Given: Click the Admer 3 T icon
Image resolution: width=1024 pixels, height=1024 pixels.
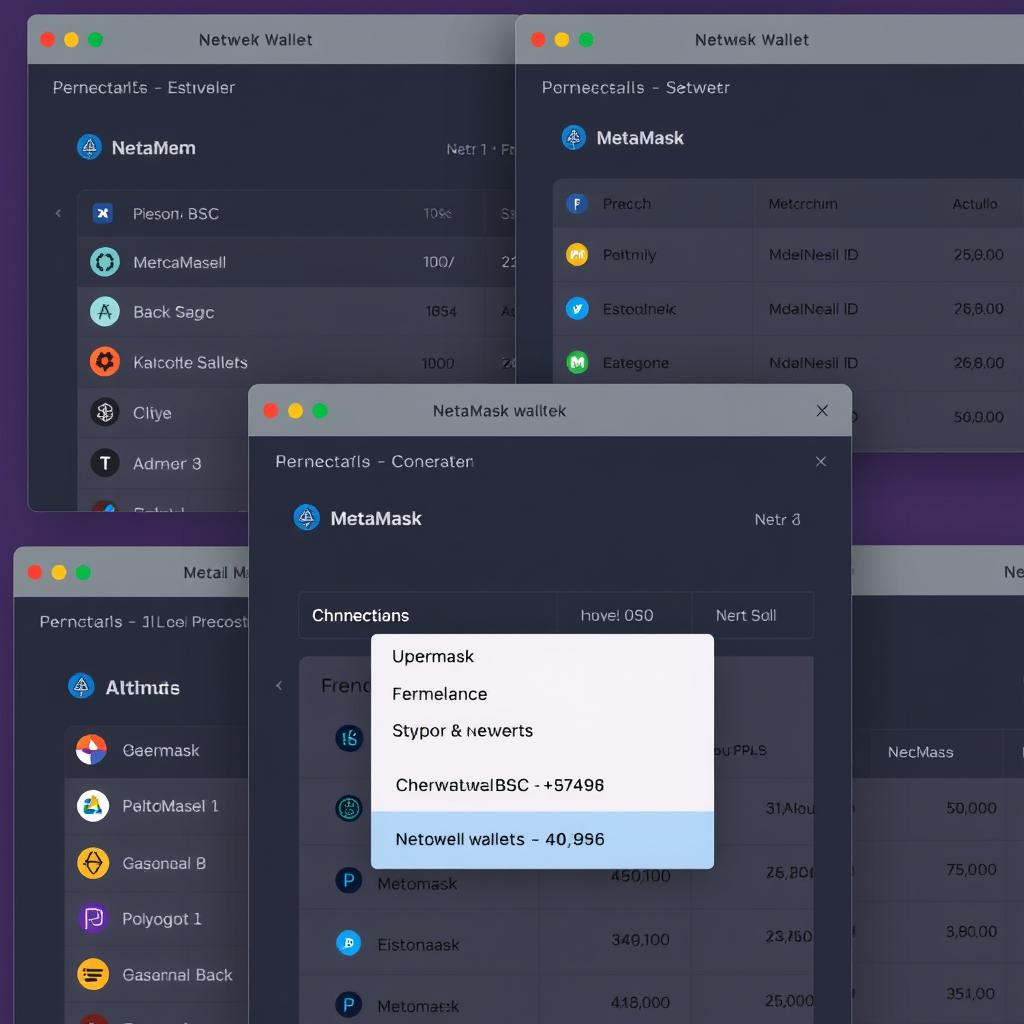Looking at the screenshot, I should tap(104, 463).
